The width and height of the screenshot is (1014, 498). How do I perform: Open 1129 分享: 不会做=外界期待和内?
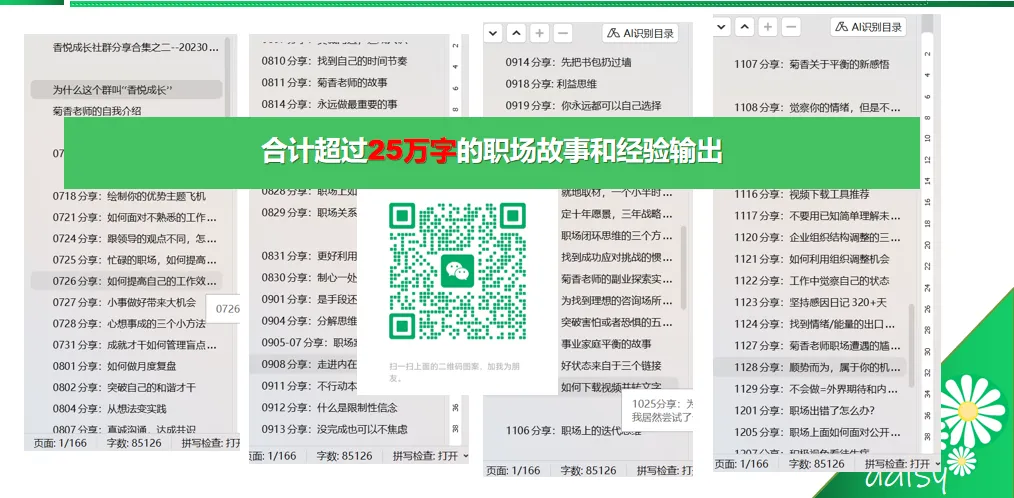click(817, 389)
